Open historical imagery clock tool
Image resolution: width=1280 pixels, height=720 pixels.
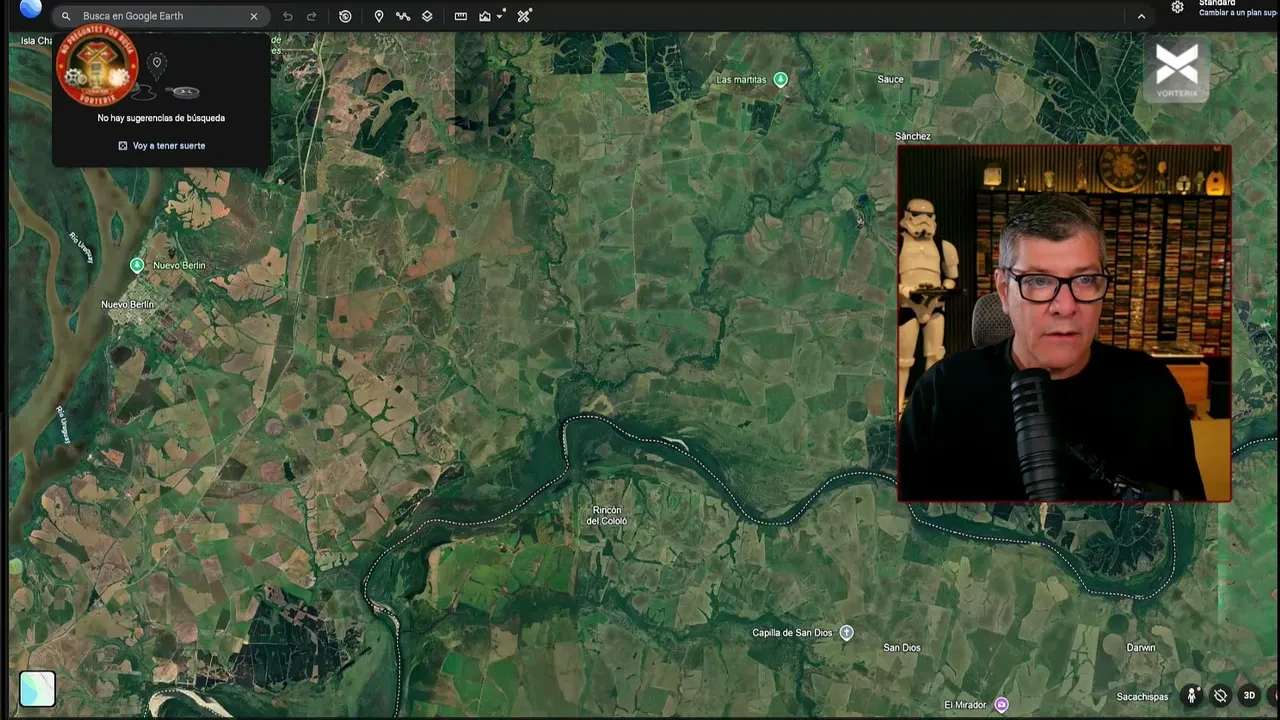(345, 16)
